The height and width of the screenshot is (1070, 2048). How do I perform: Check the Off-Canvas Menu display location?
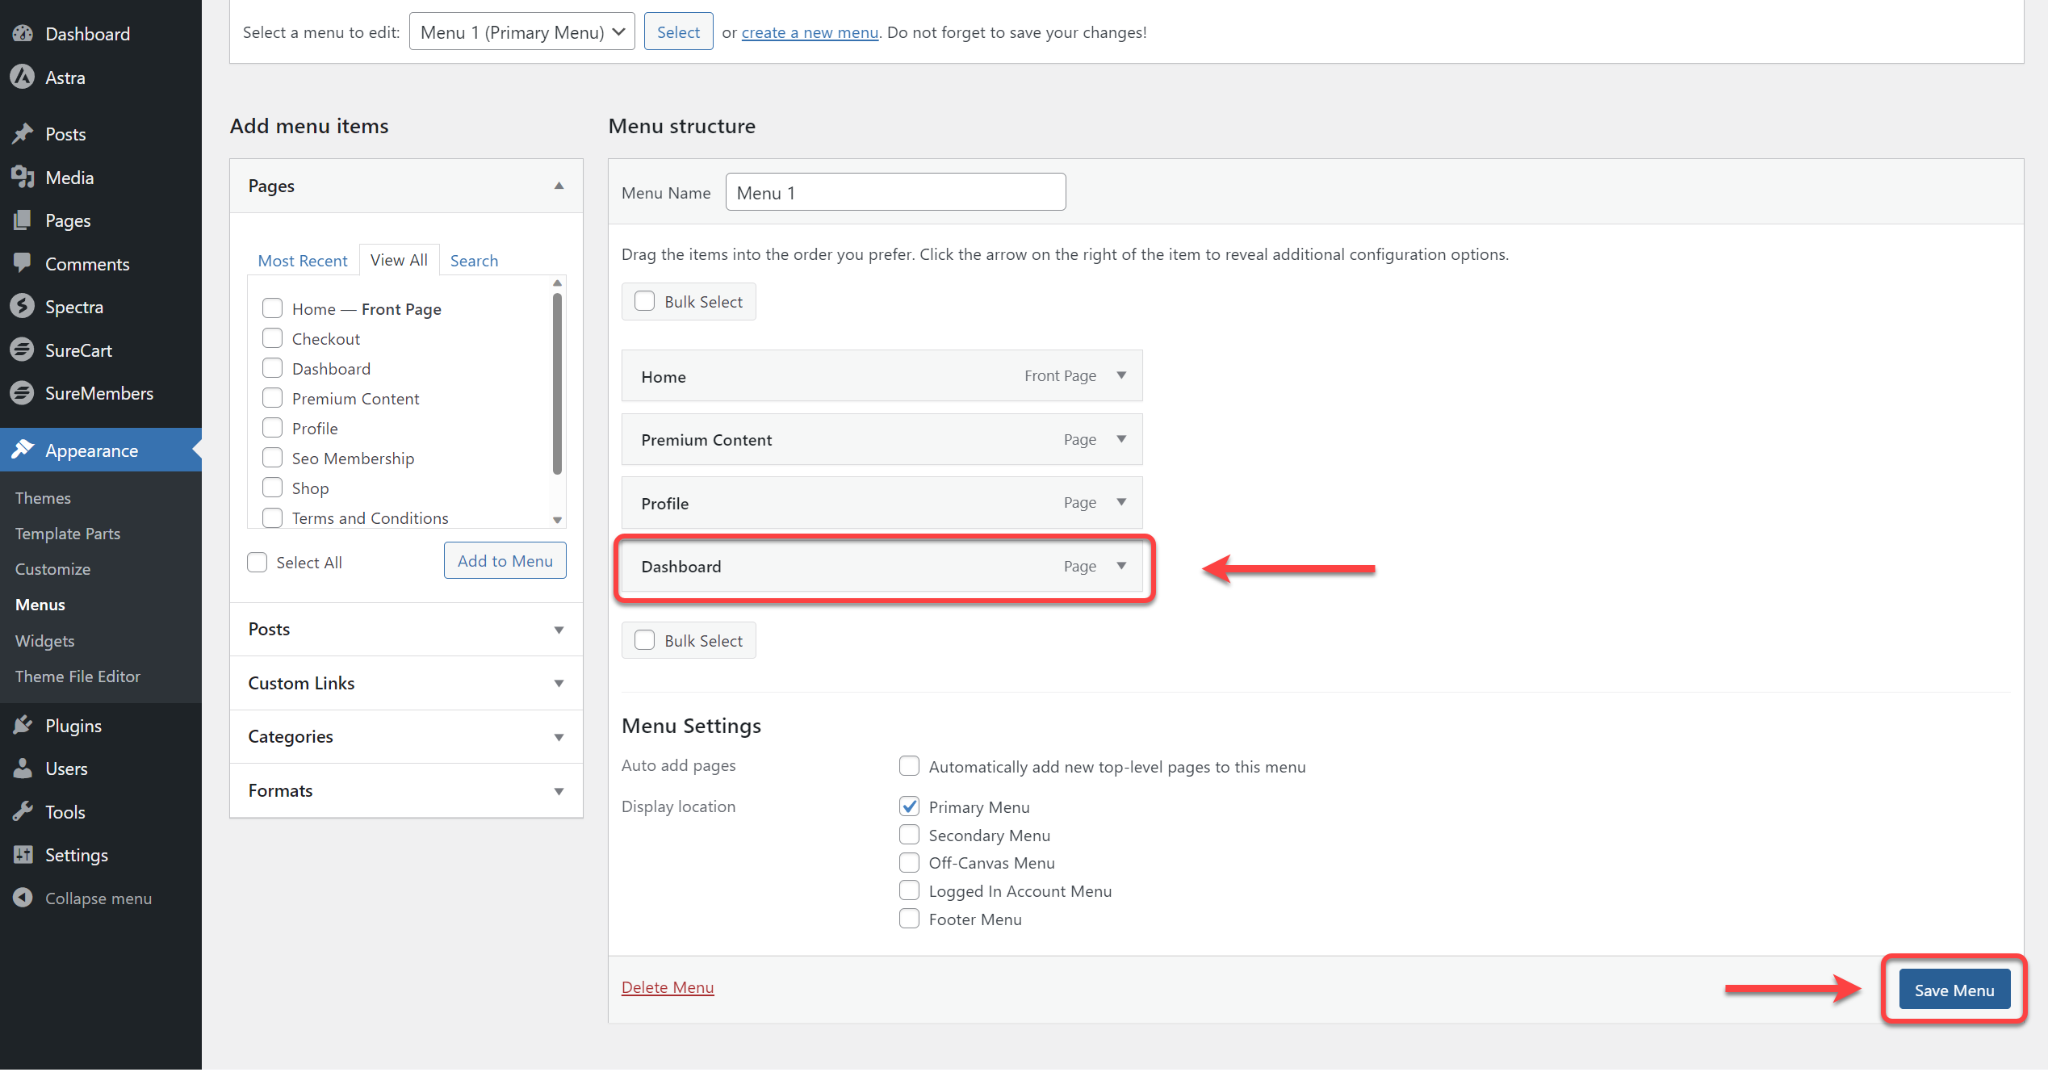click(x=909, y=862)
